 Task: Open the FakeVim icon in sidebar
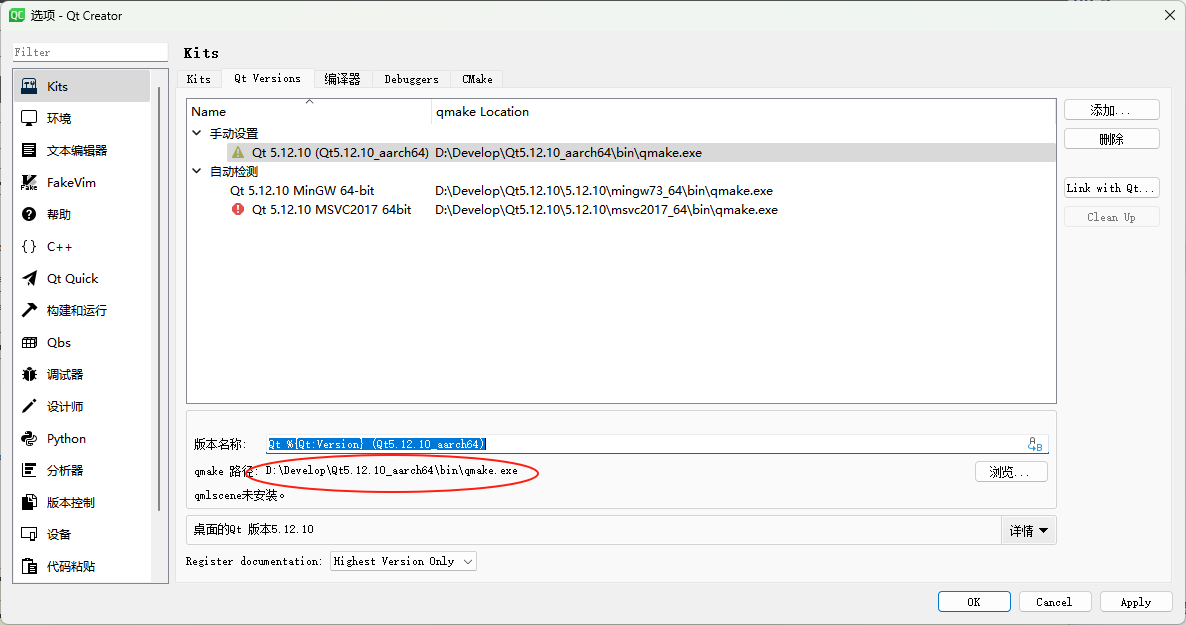(x=29, y=182)
